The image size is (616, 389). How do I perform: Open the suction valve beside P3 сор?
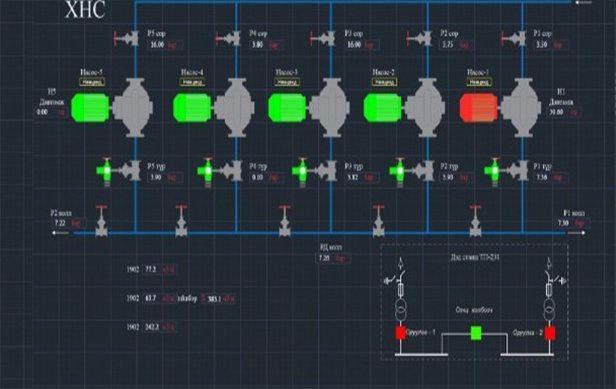click(323, 39)
